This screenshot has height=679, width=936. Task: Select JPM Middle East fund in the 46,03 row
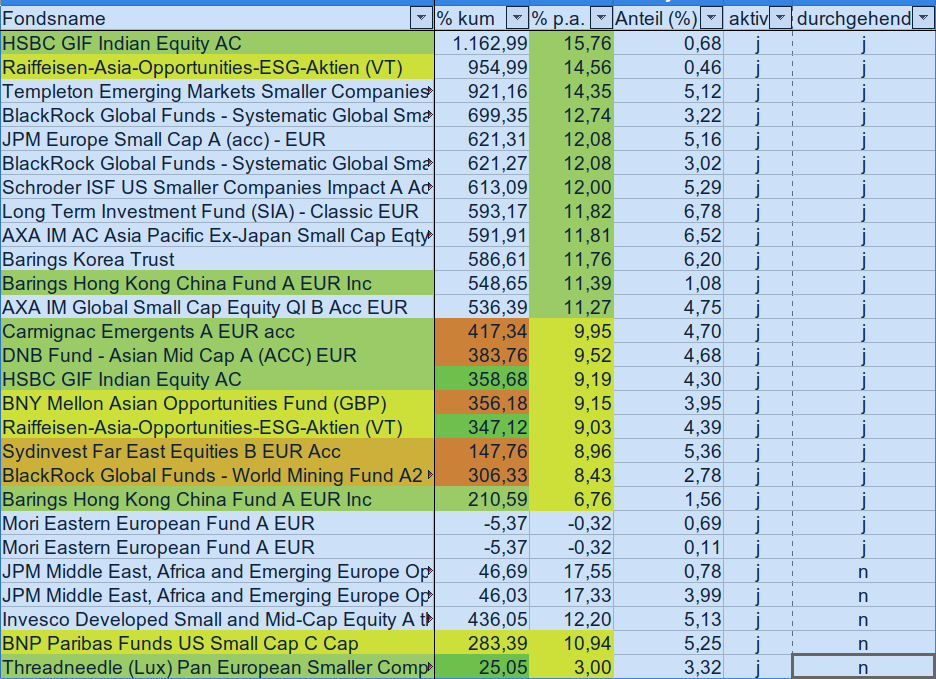217,595
